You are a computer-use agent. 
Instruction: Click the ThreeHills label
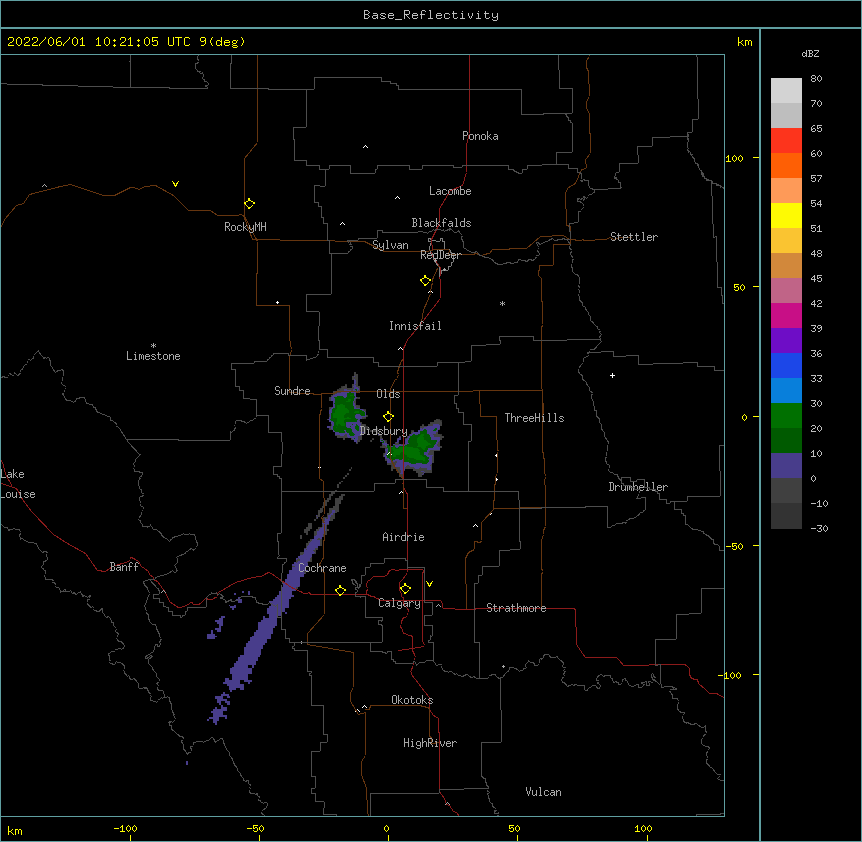(534, 418)
